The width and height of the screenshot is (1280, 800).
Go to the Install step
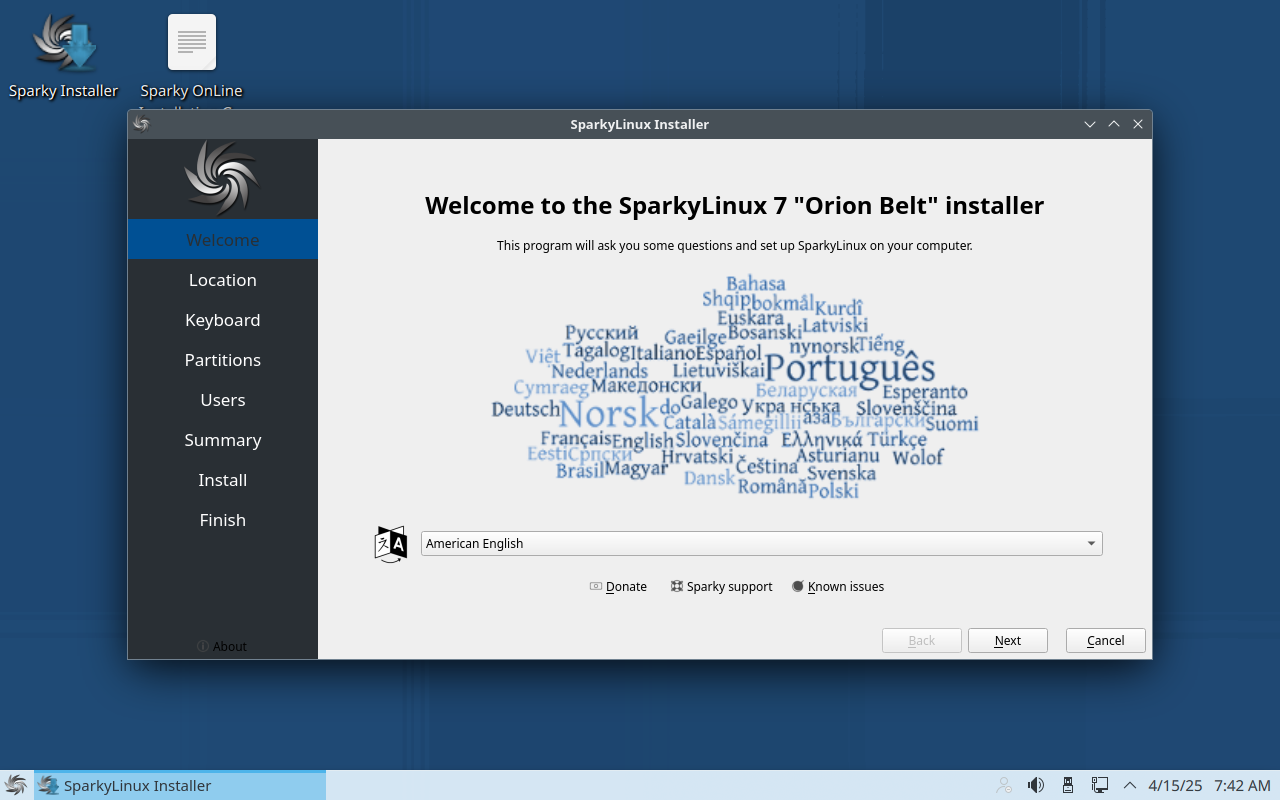pyautogui.click(x=223, y=480)
